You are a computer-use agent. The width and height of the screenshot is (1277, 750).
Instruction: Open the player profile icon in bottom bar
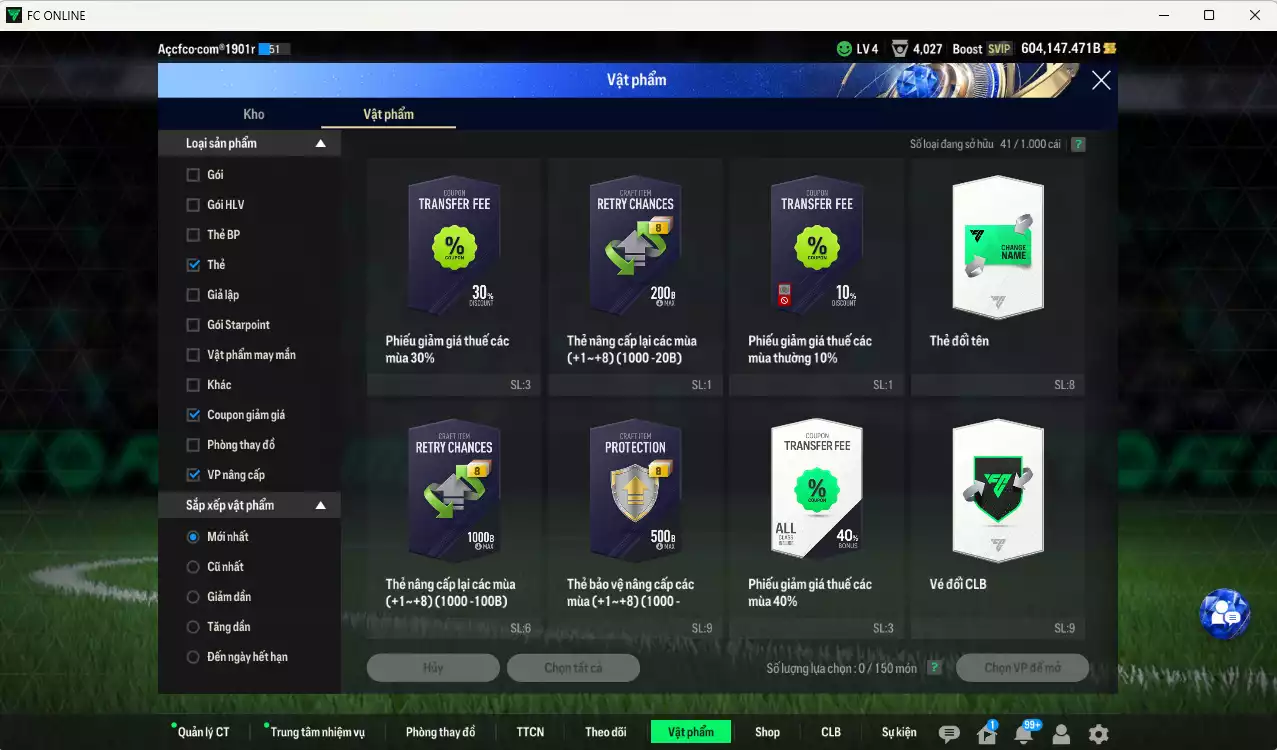point(1061,732)
